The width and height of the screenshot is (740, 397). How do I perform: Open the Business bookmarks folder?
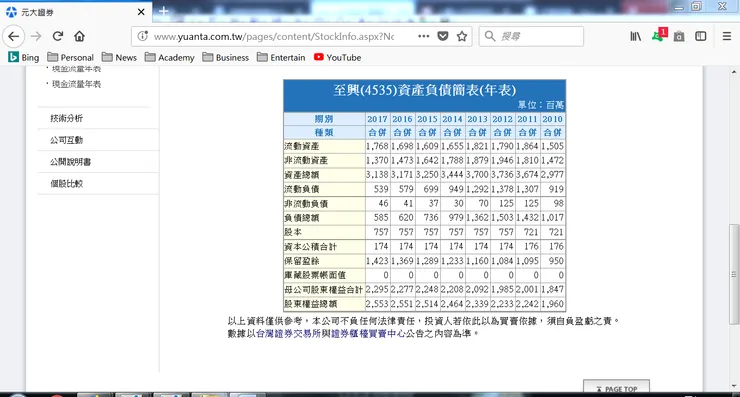[226, 57]
